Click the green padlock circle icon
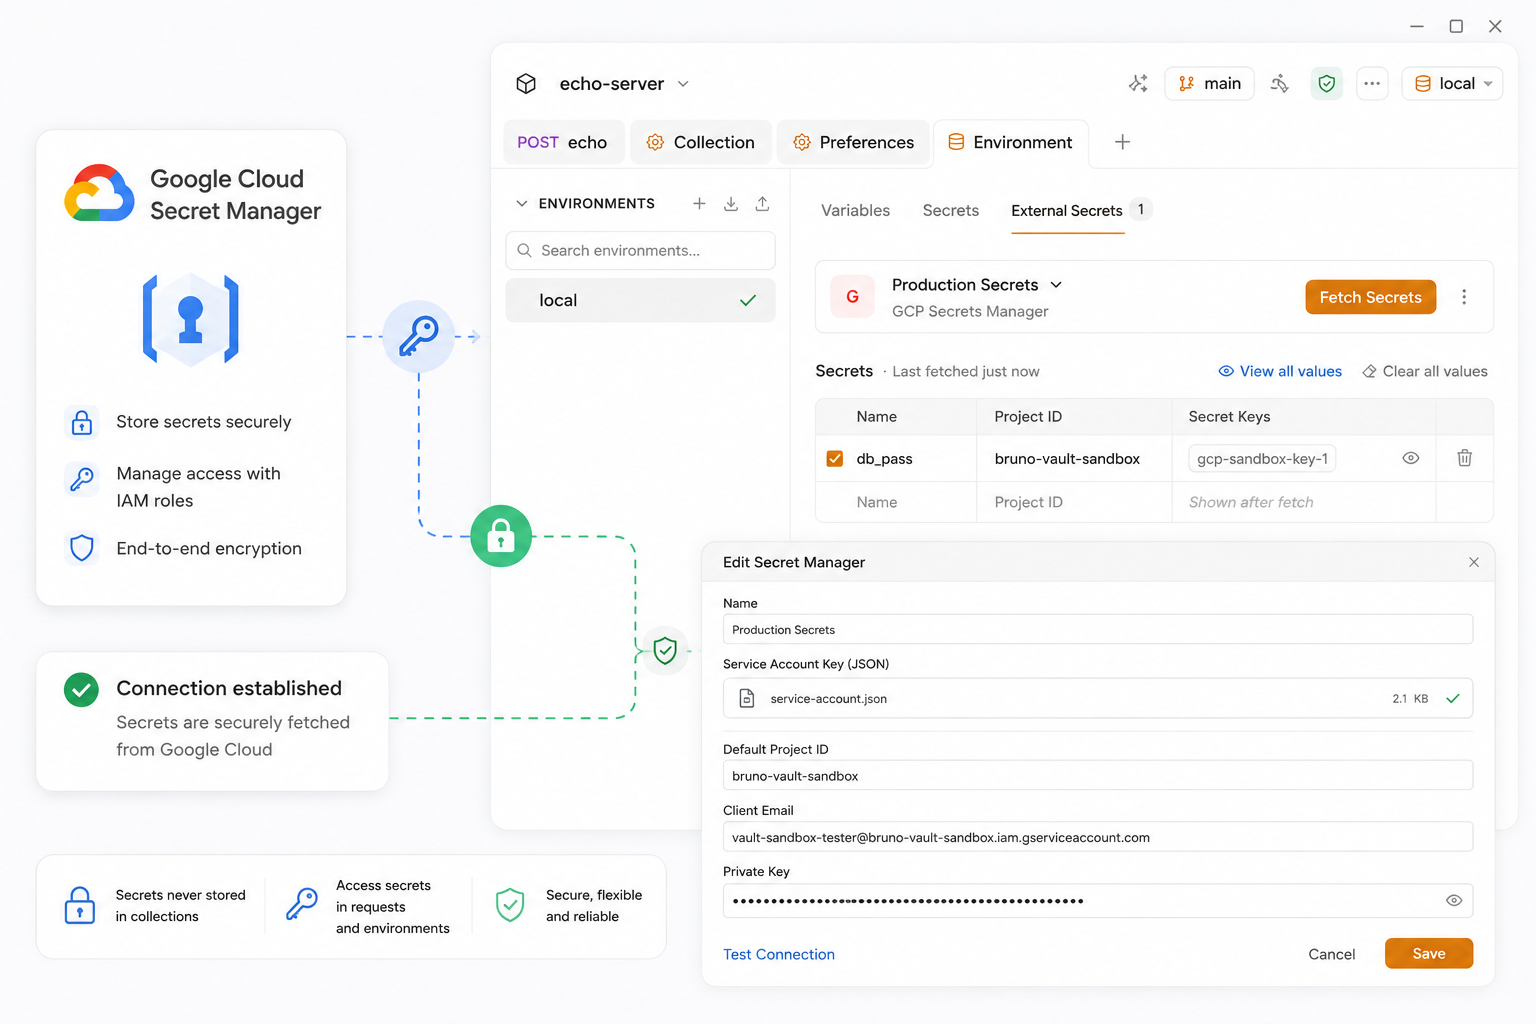This screenshot has width=1536, height=1024. click(501, 536)
